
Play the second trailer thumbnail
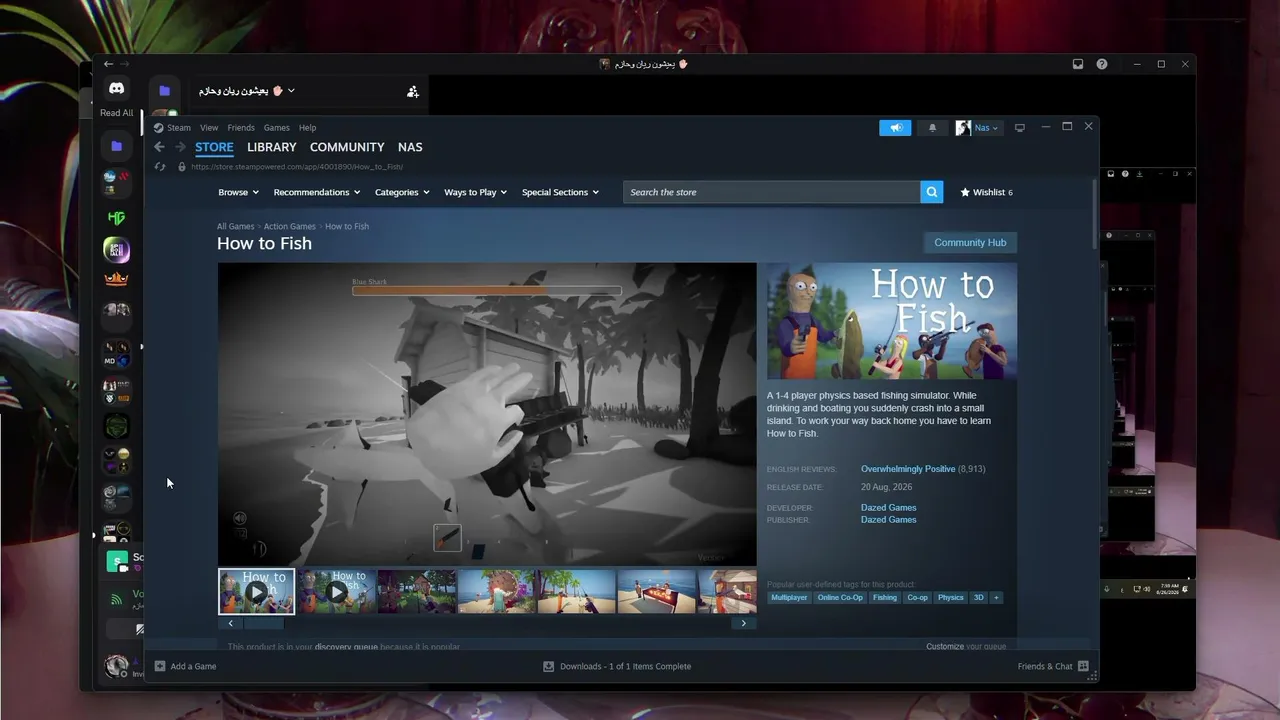(x=337, y=591)
